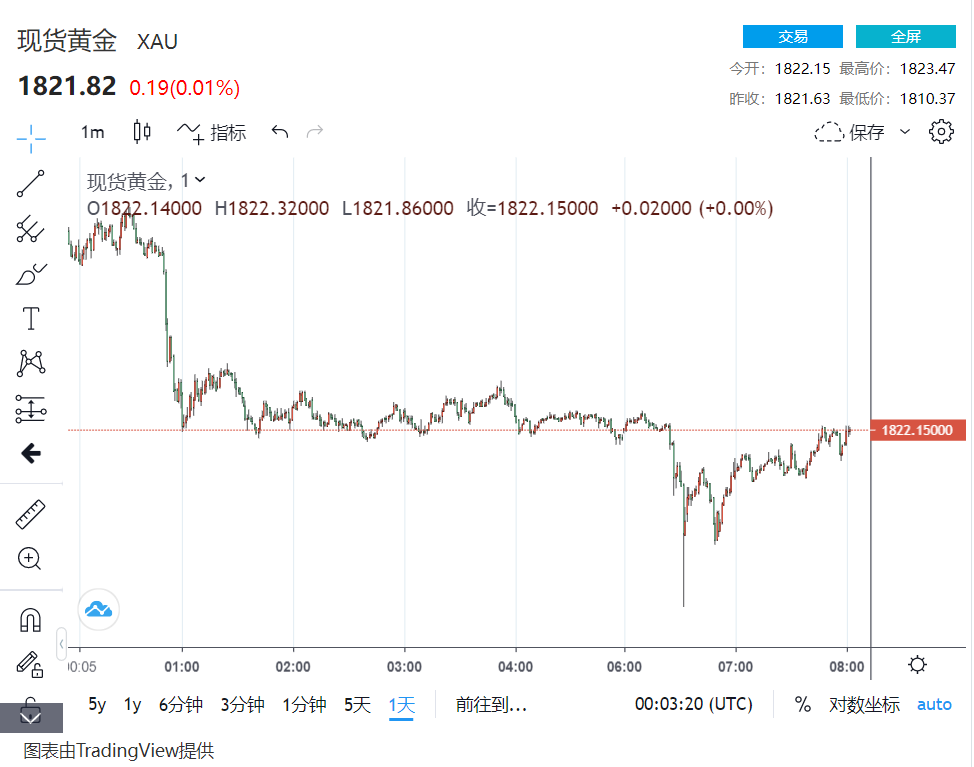974x767 pixels.
Task: Select the crosshair cursor tool
Action: tap(31, 137)
